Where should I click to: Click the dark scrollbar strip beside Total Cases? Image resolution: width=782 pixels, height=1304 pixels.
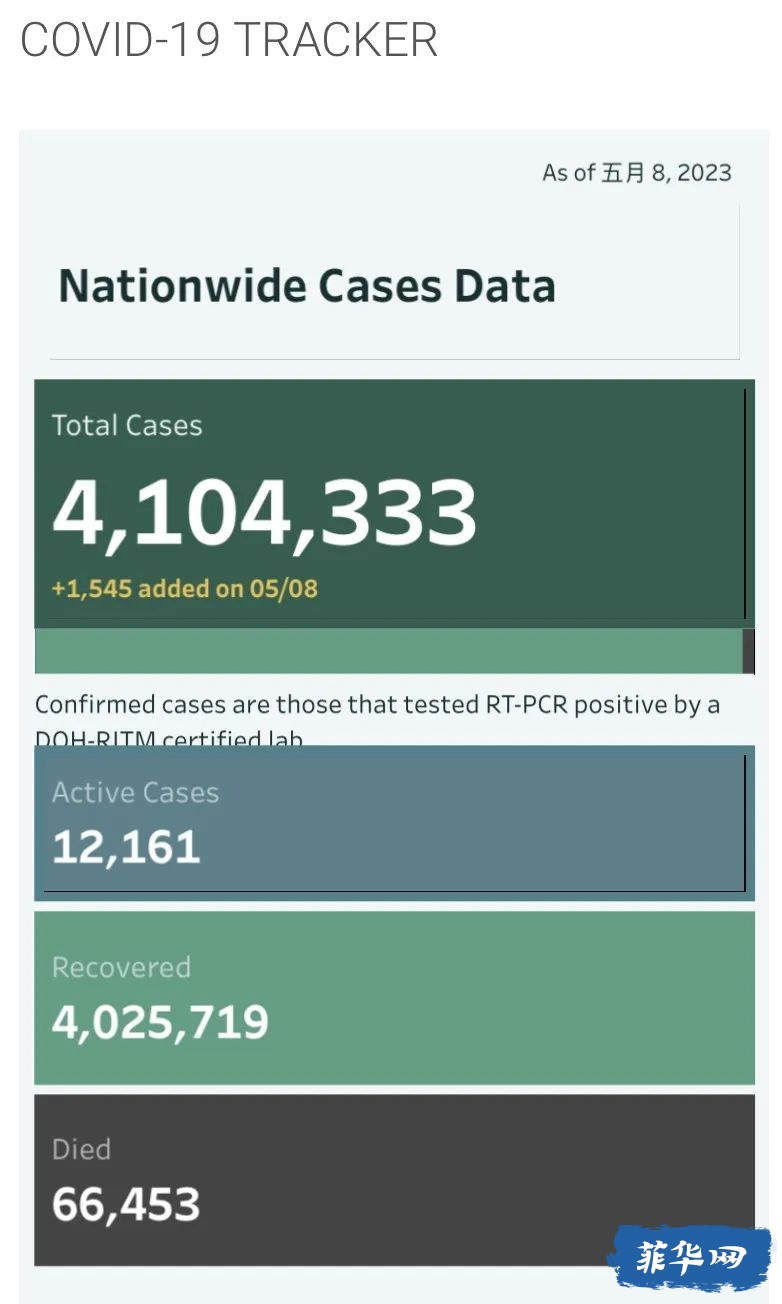coord(749,652)
